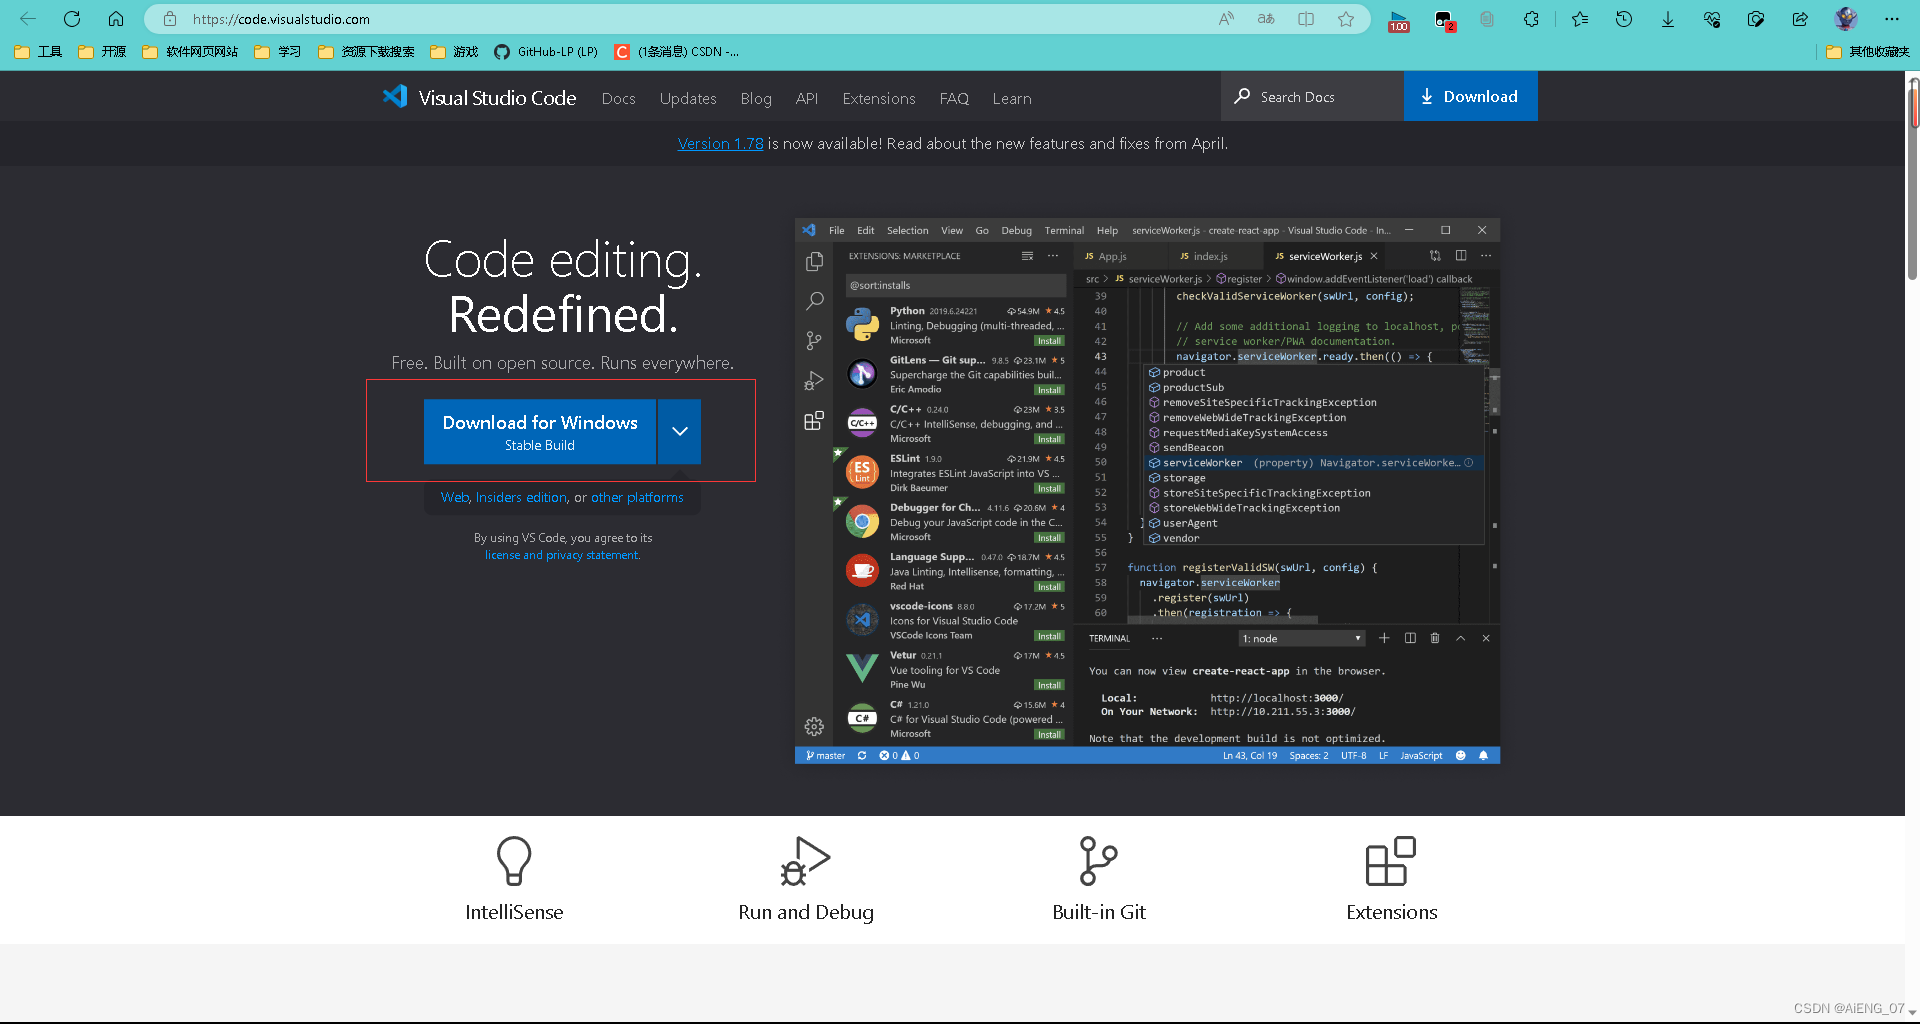Click the Extensions blocks icon at bottom
The image size is (1920, 1024).
click(1391, 861)
